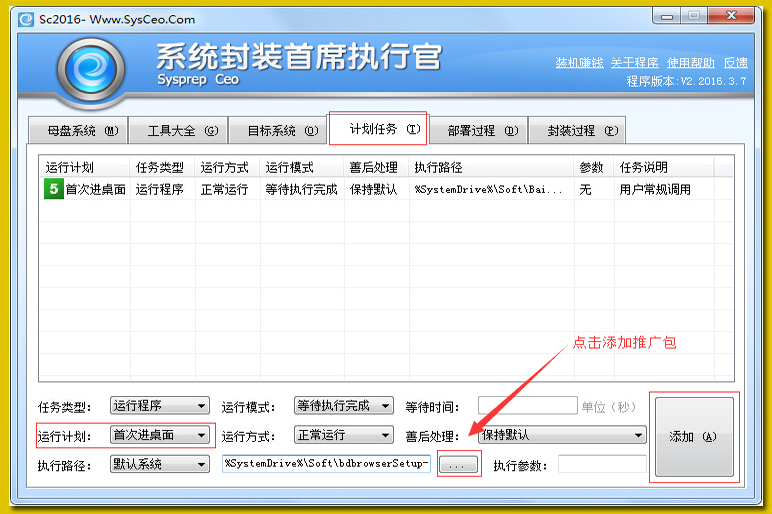Viewport: 772px width, 514px height.
Task: Click the 参数 column header
Action: click(x=594, y=167)
